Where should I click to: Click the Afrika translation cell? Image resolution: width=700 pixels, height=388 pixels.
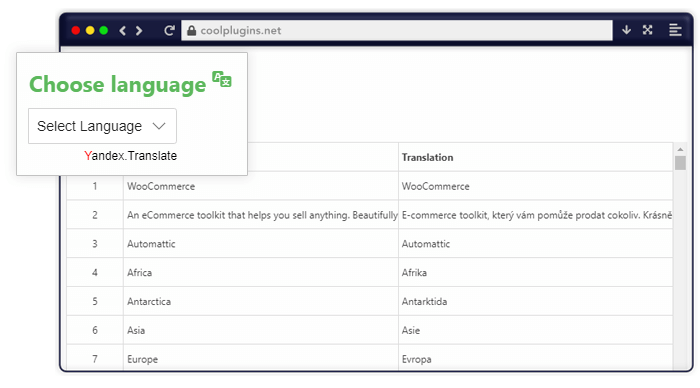535,272
